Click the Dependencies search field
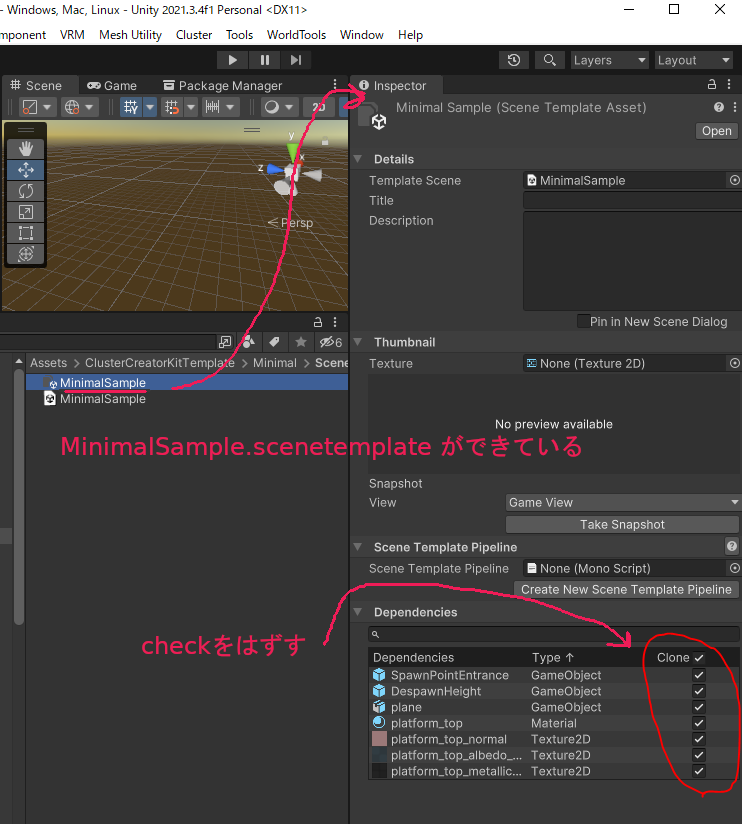The image size is (742, 824). [x=554, y=634]
